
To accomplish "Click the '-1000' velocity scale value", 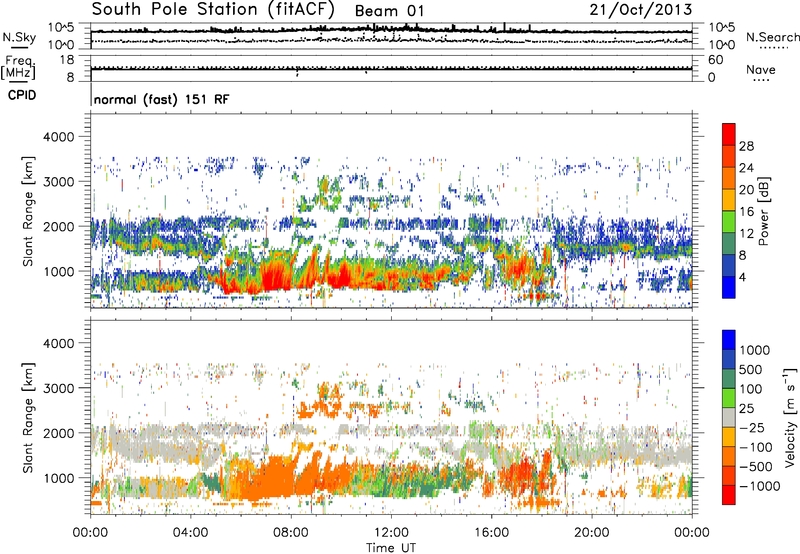I will [760, 486].
